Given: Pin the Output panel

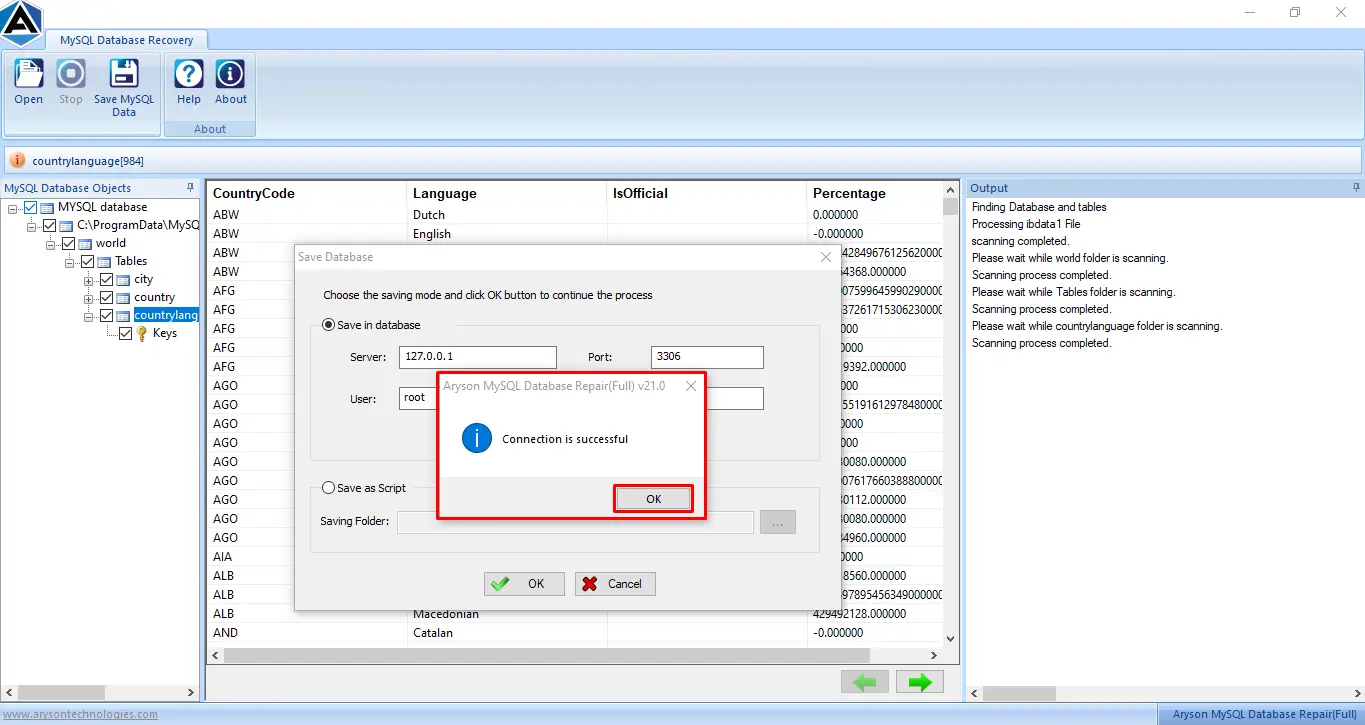Looking at the screenshot, I should (1356, 187).
